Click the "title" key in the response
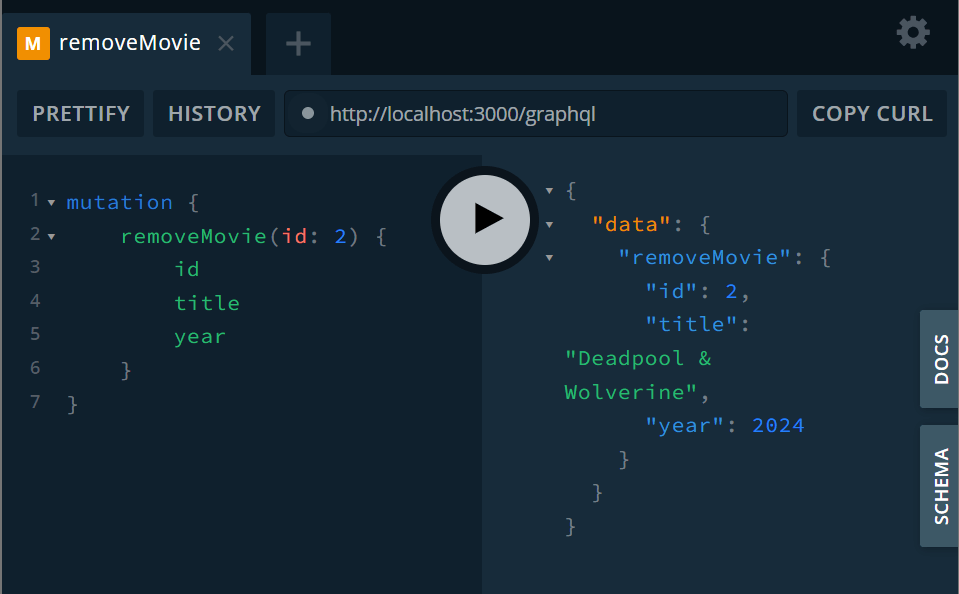Screen dimensions: 959x594 coord(692,324)
